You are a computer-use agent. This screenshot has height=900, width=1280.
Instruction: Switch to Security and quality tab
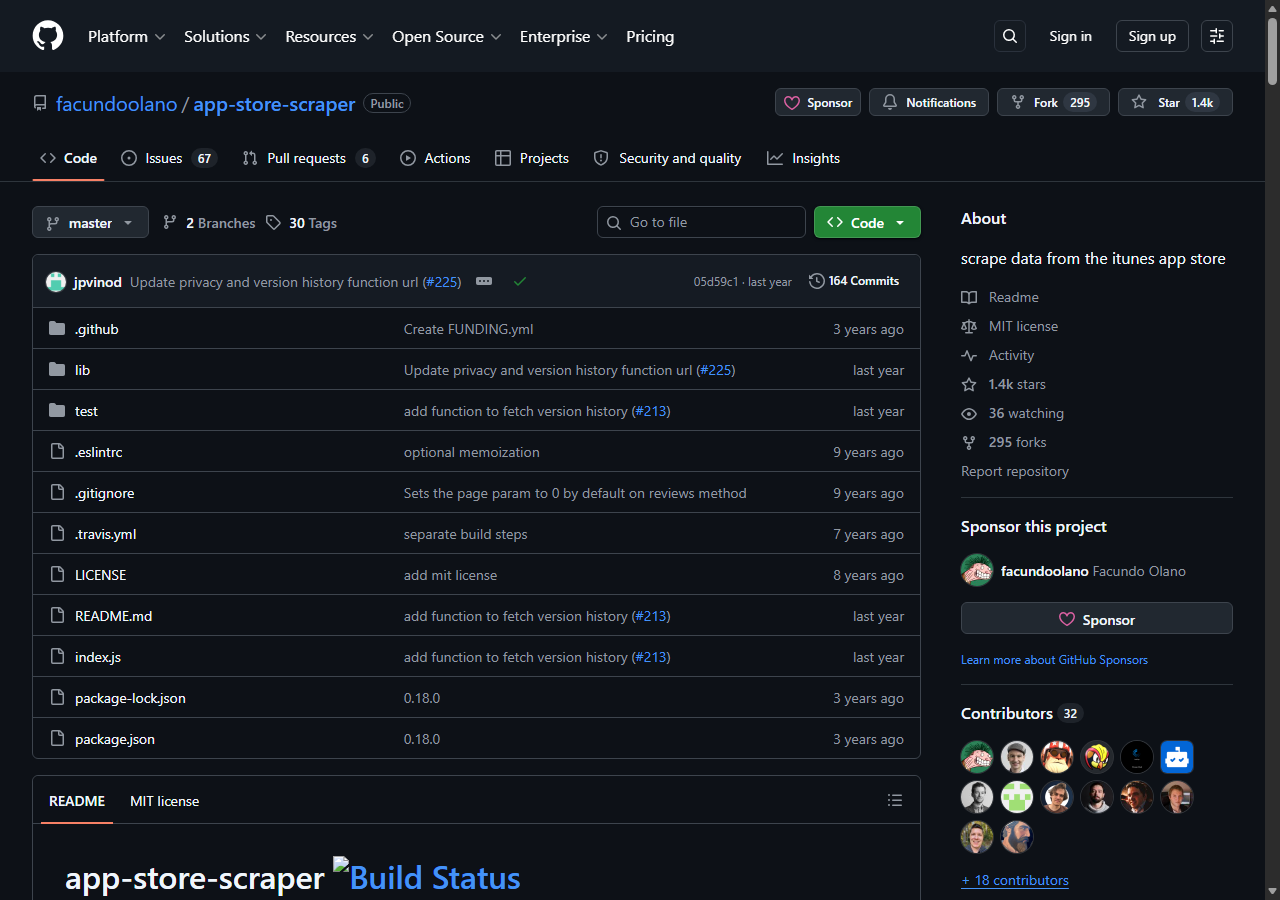[x=667, y=158]
